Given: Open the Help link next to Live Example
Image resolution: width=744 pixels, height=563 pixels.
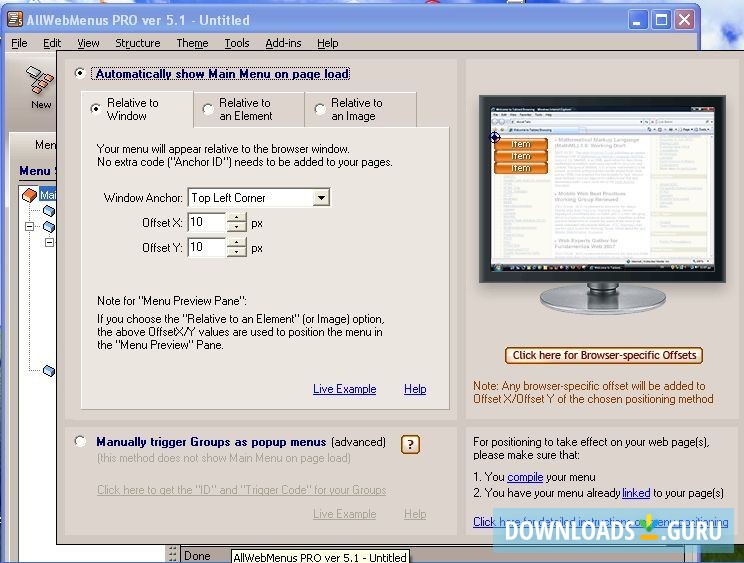Looking at the screenshot, I should click(x=415, y=389).
